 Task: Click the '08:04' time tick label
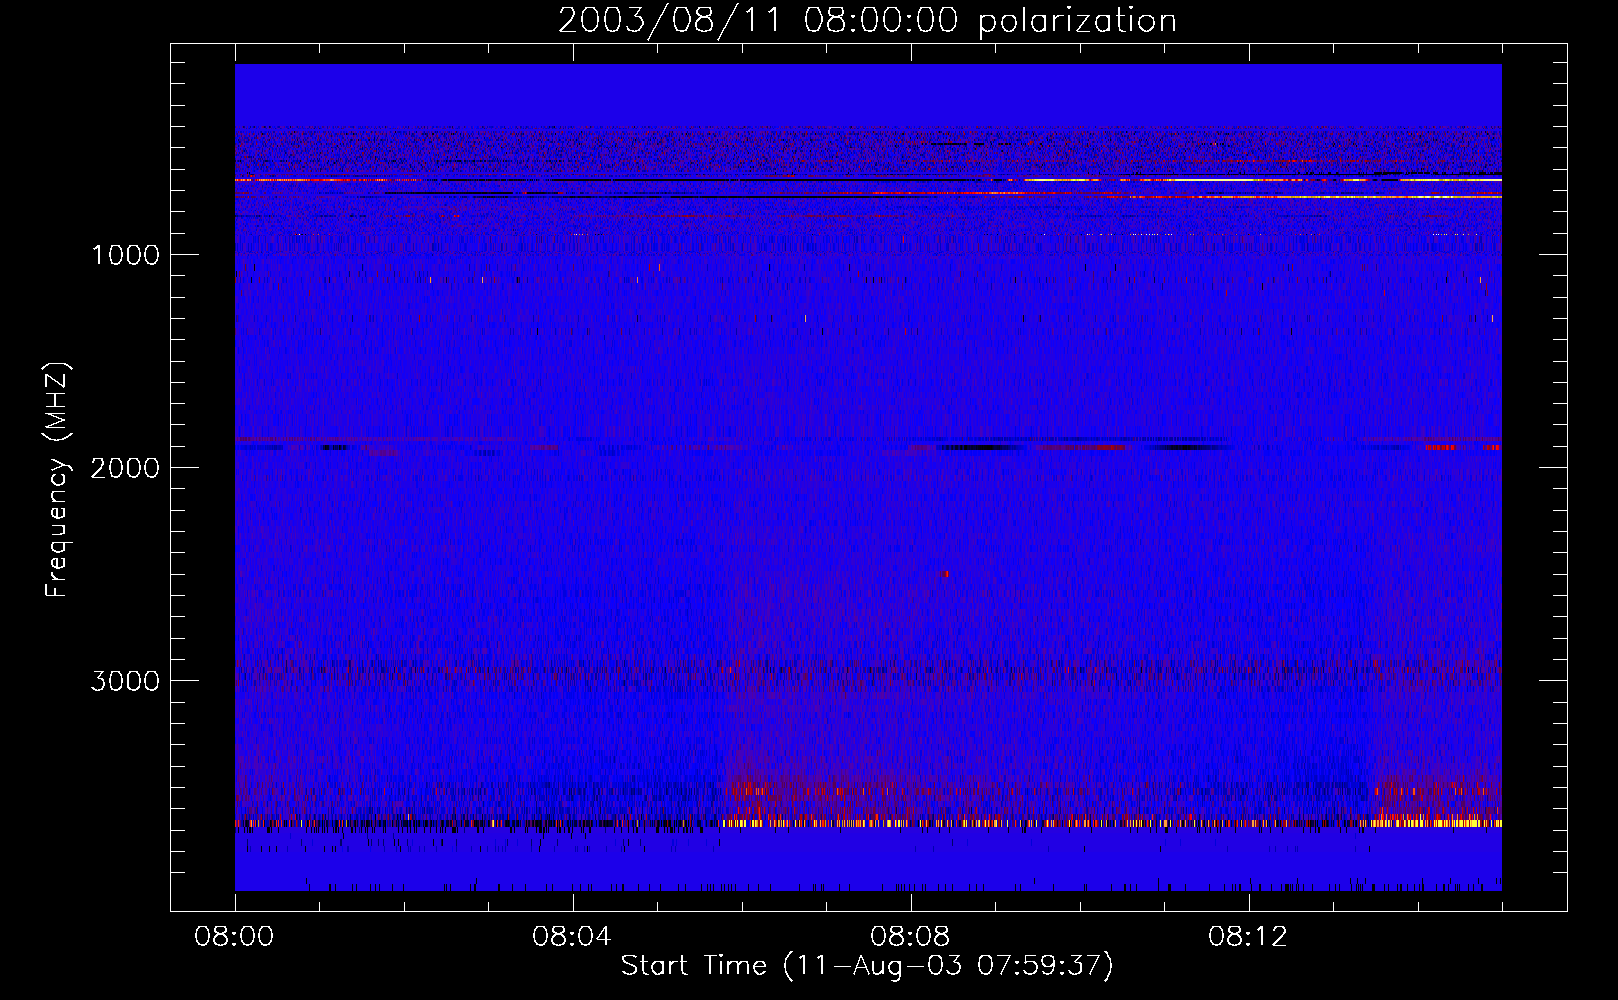point(572,937)
